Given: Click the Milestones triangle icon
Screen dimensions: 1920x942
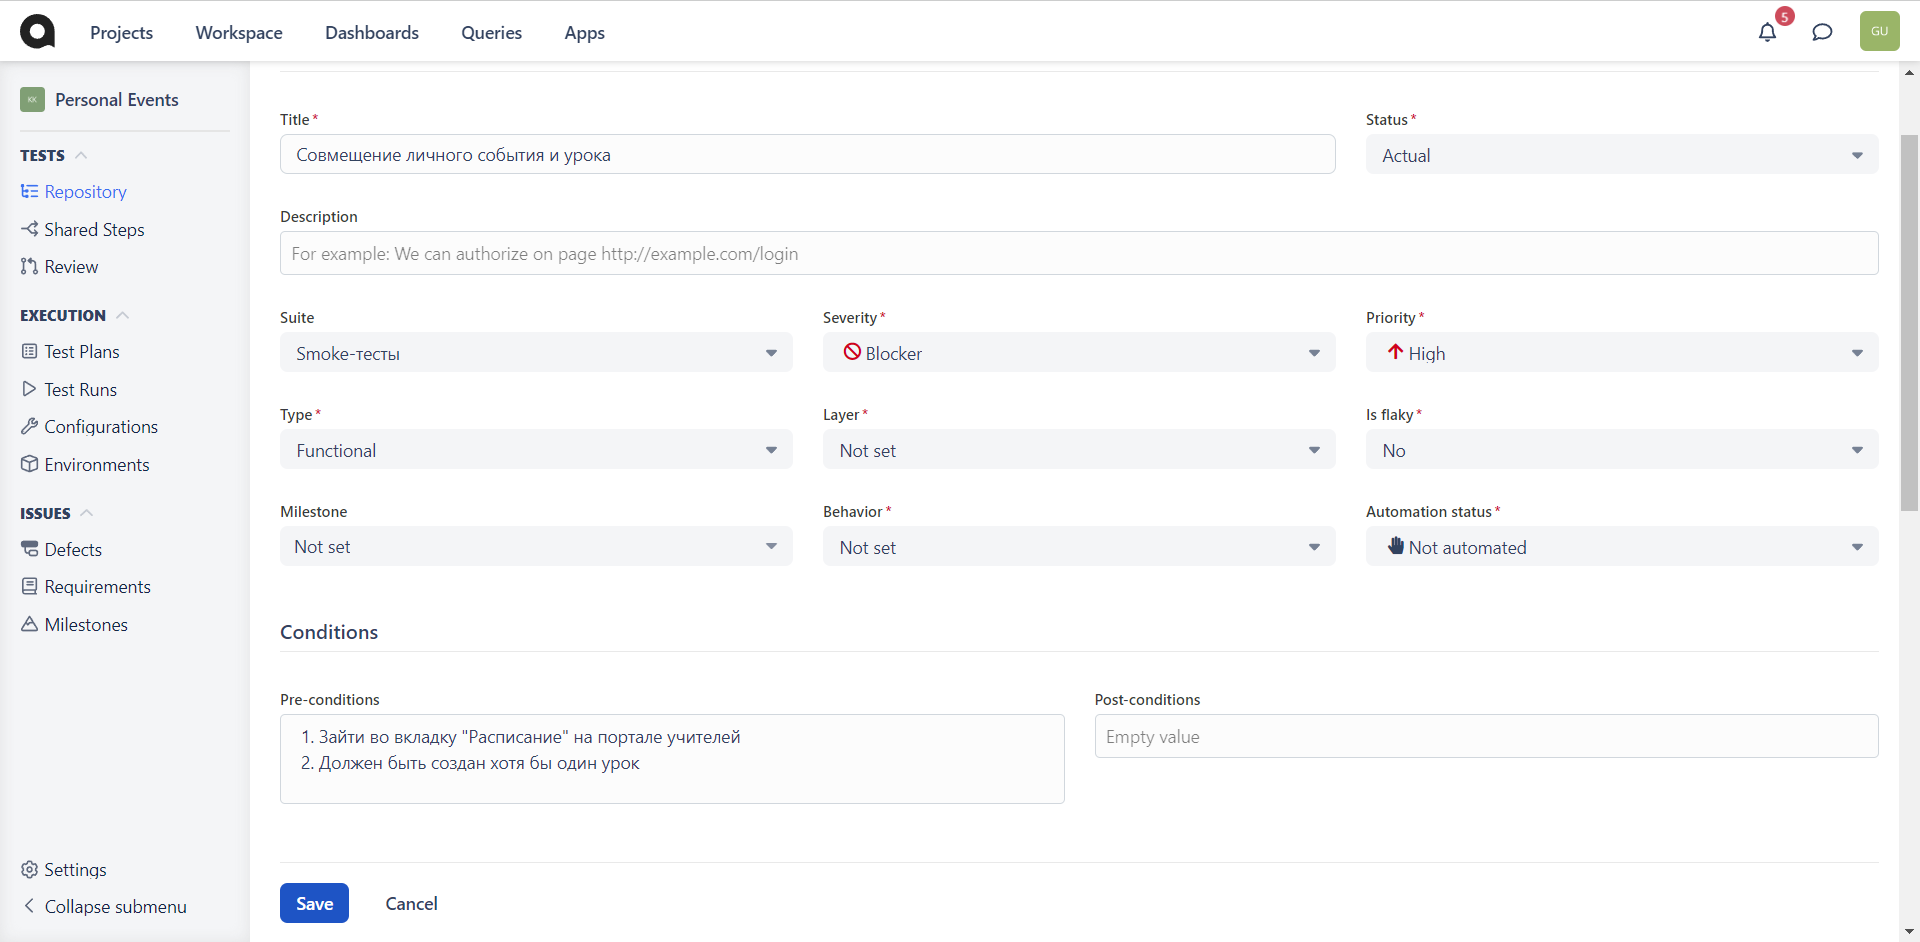Looking at the screenshot, I should point(29,624).
